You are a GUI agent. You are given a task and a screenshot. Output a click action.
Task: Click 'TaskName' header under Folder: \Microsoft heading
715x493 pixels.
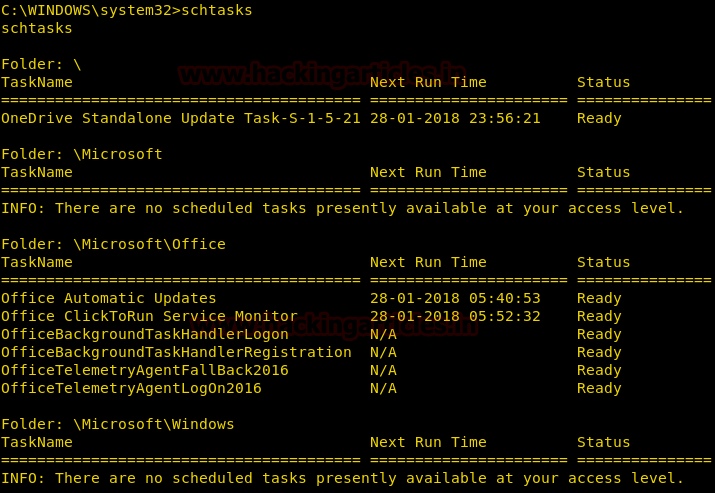pyautogui.click(x=36, y=172)
